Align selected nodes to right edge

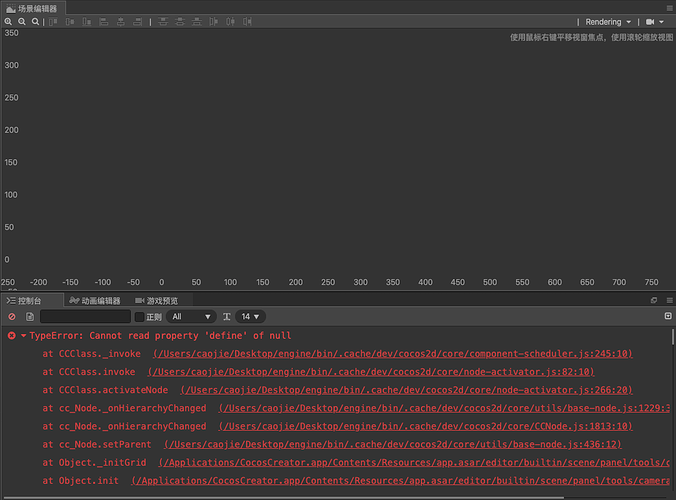pos(138,22)
